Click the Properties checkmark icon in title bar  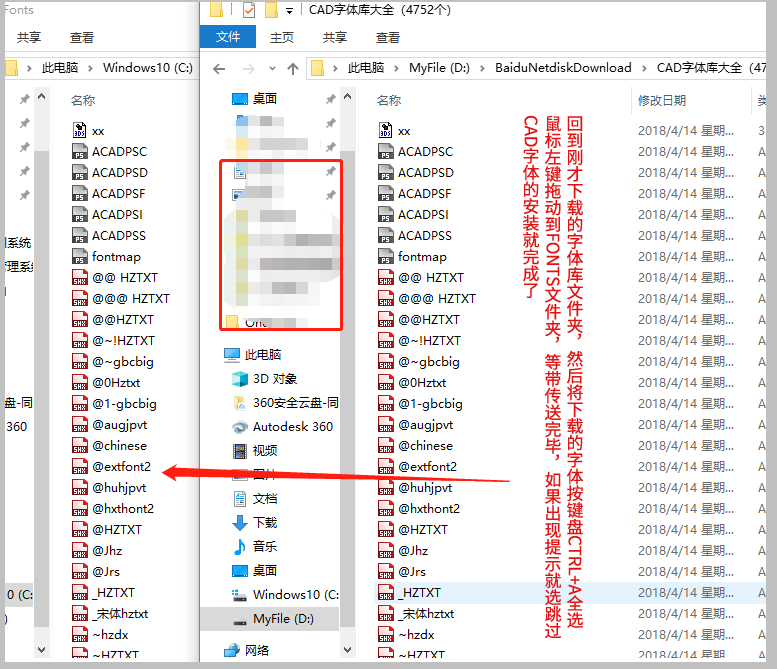(249, 9)
